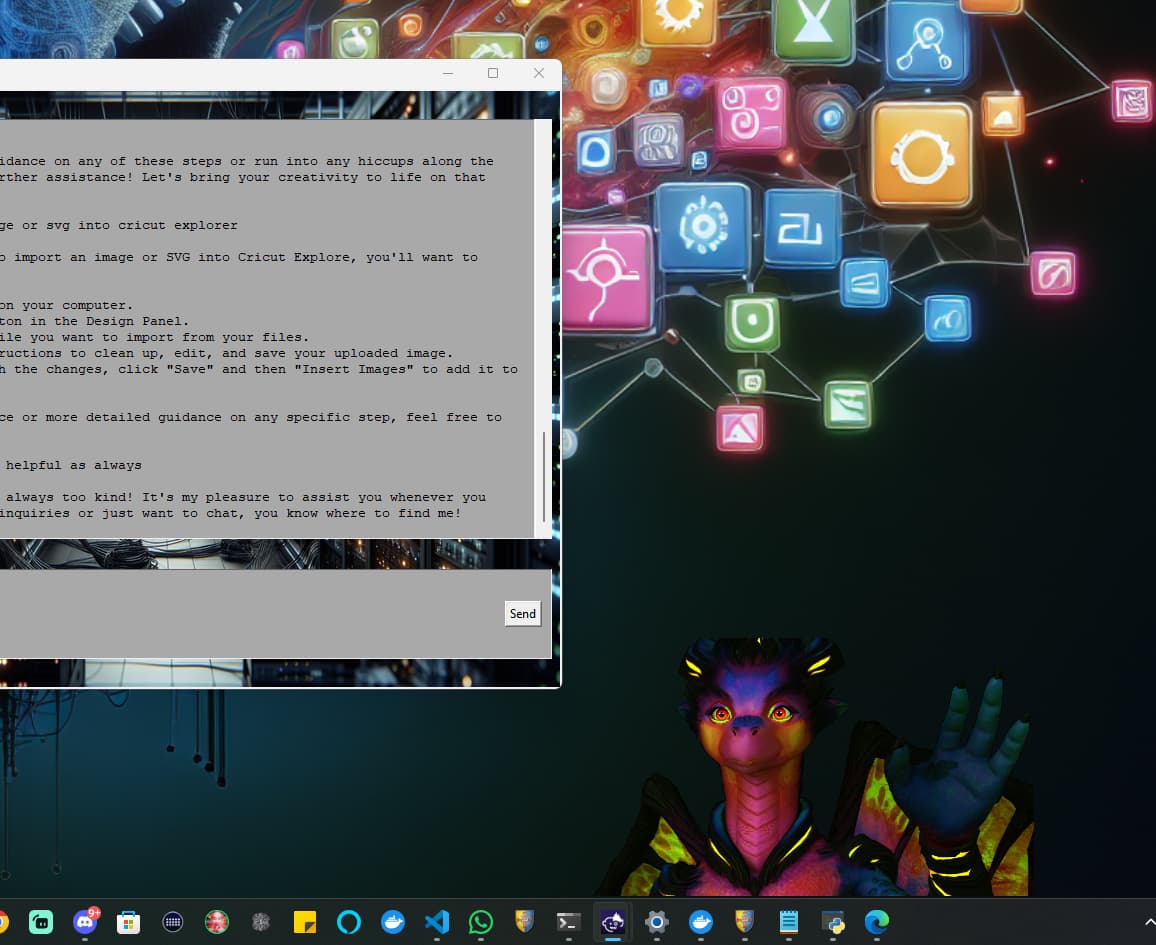1156x945 pixels.
Task: Close the chat window
Action: pos(539,73)
